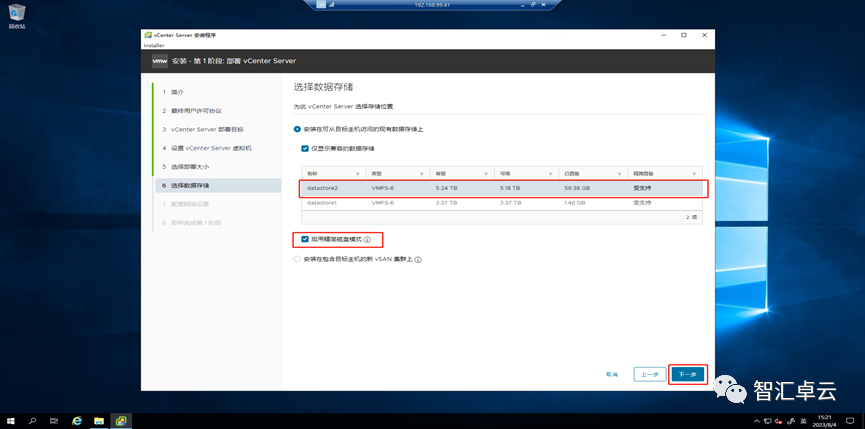
Task: Open the Installer menu in the window
Action: pyautogui.click(x=154, y=45)
